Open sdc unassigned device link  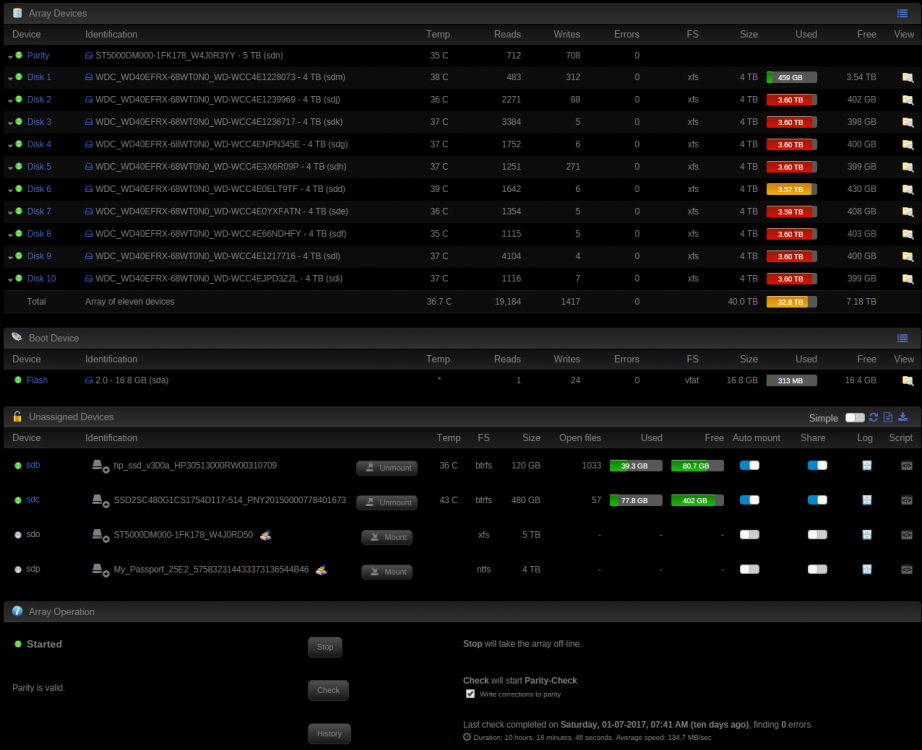click(33, 499)
